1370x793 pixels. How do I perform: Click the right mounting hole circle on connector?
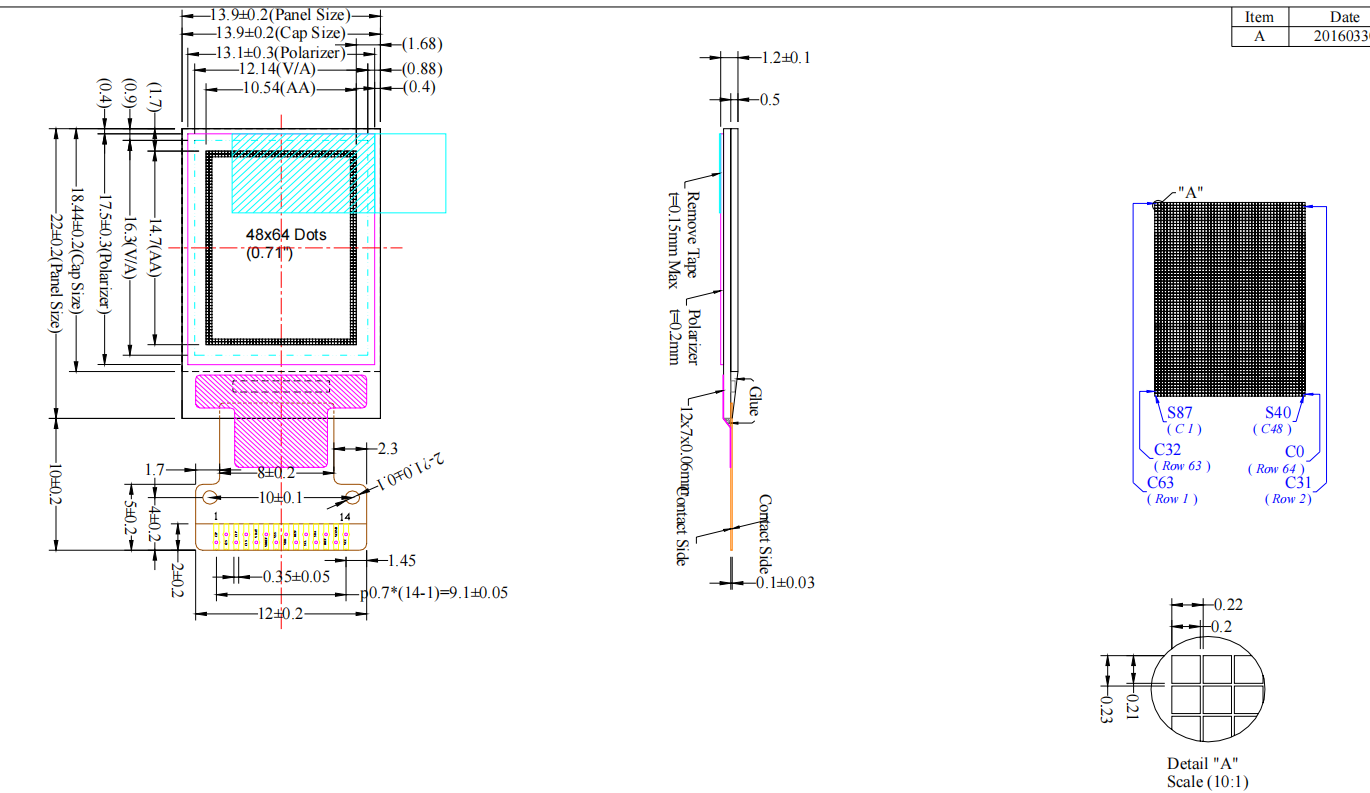[x=352, y=497]
